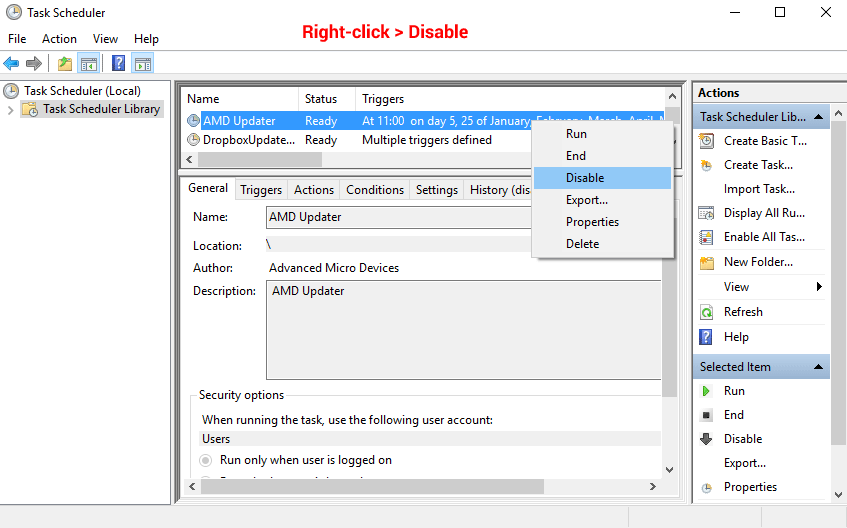Screen dimensions: 847x528
Task: Switch to the Conditions tab
Action: click(375, 190)
